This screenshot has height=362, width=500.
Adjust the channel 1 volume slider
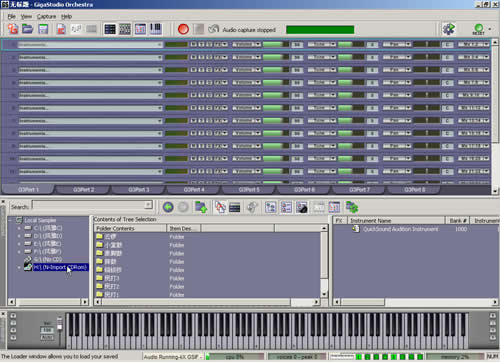276,44
